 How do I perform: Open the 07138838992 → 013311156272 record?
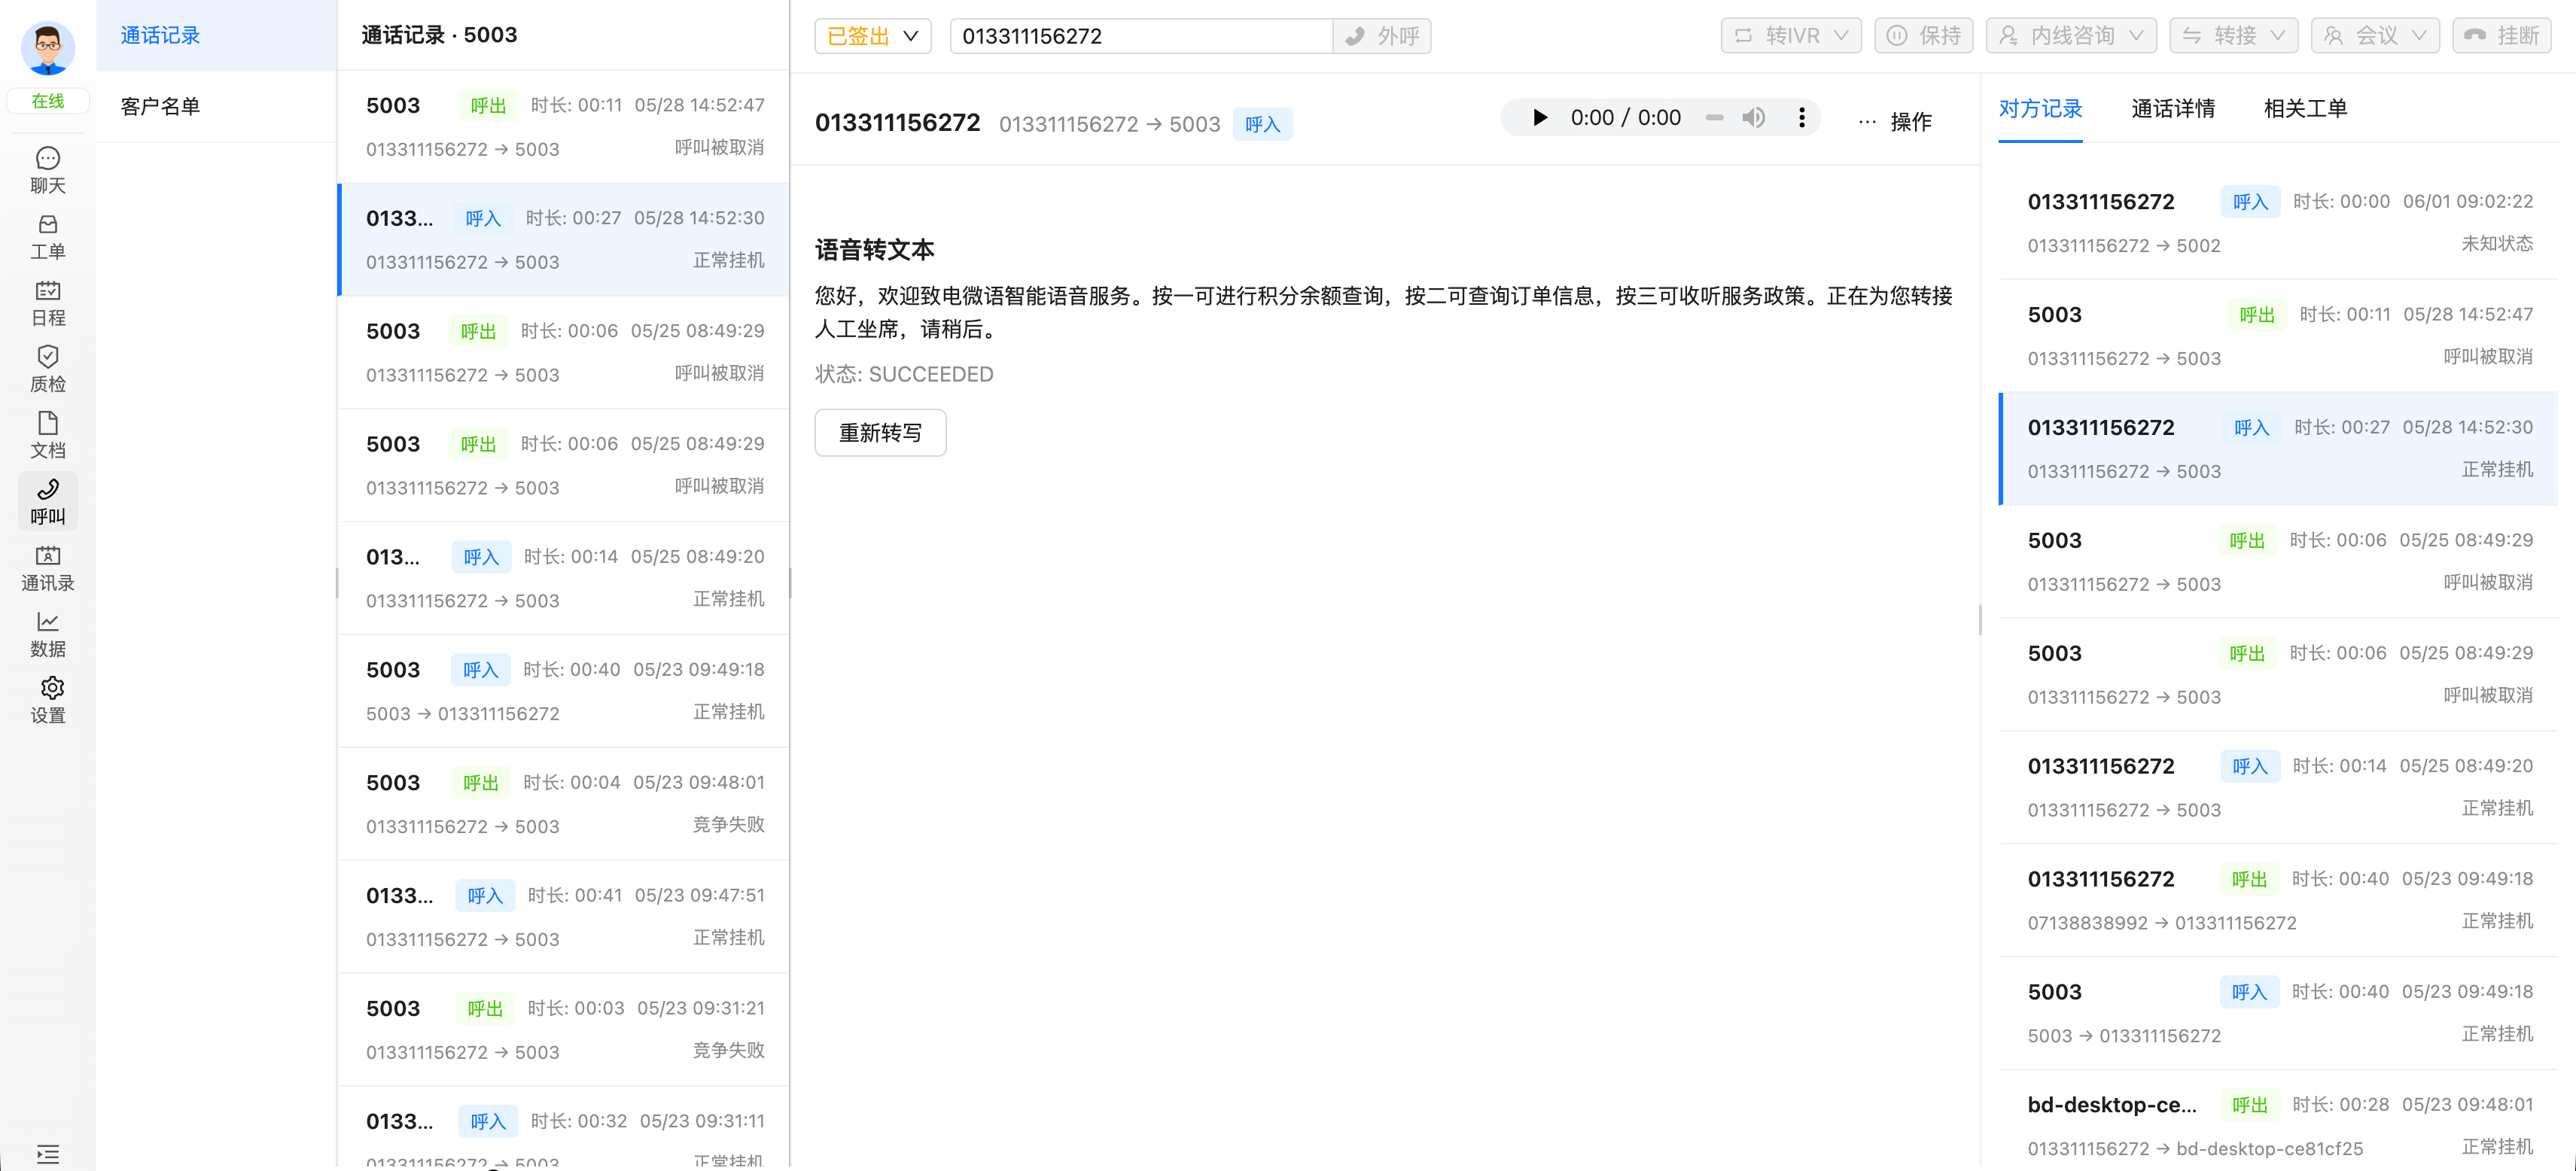tap(2278, 900)
